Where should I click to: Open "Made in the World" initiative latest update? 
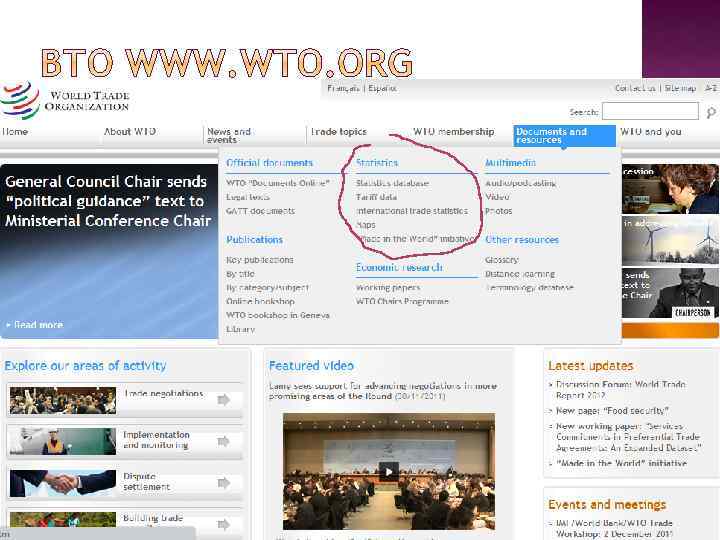(621, 463)
